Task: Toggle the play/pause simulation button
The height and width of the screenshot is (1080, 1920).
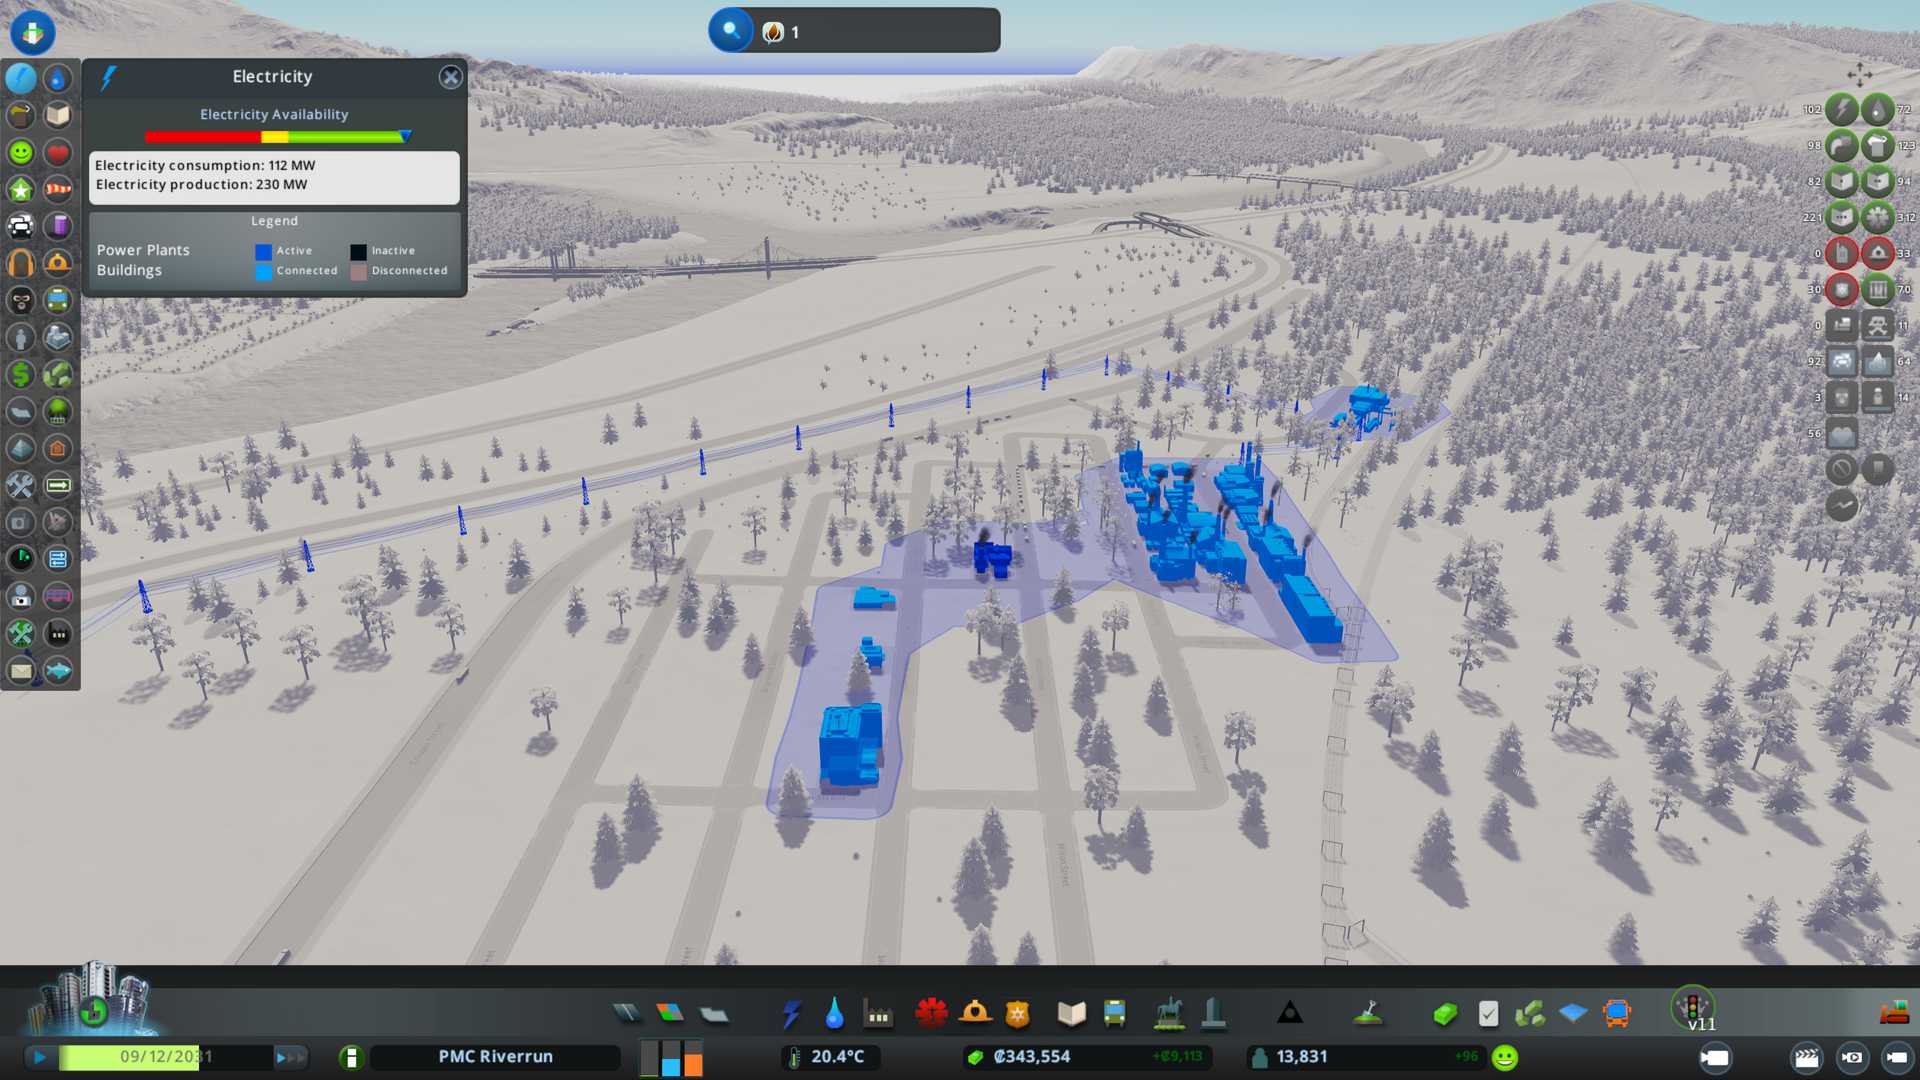Action: pos(40,1057)
